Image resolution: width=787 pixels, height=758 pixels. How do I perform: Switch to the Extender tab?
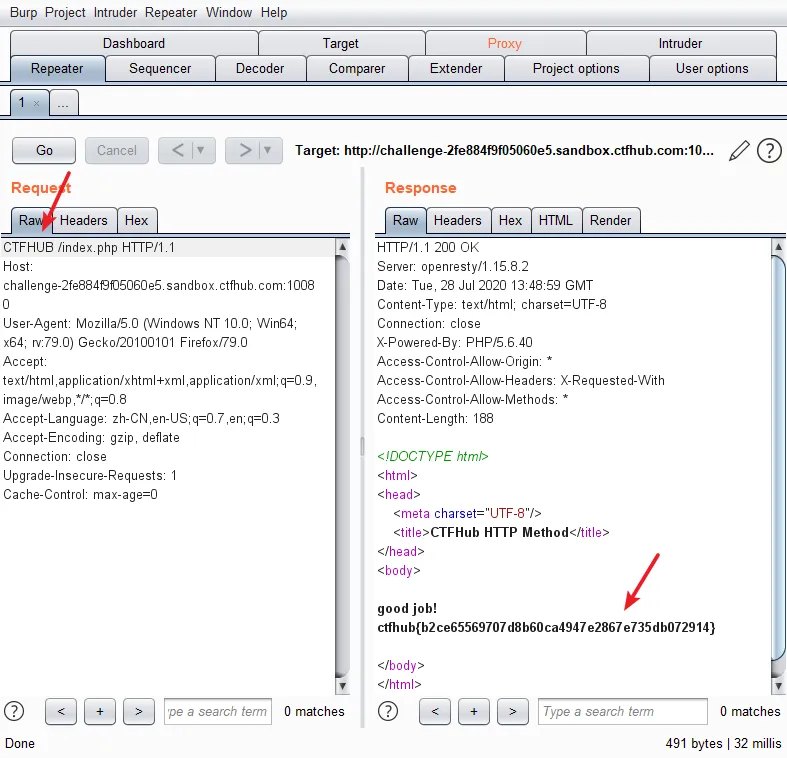point(456,68)
